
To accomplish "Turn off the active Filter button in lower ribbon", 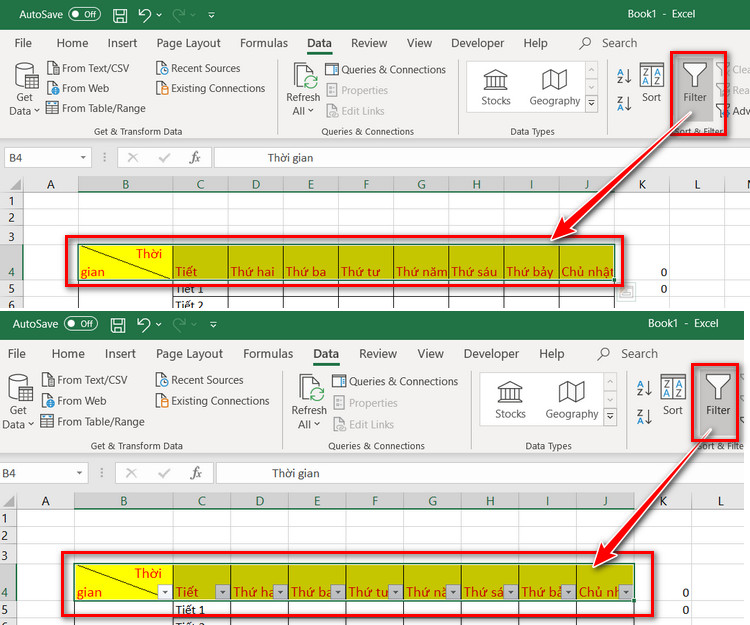I will (x=717, y=395).
